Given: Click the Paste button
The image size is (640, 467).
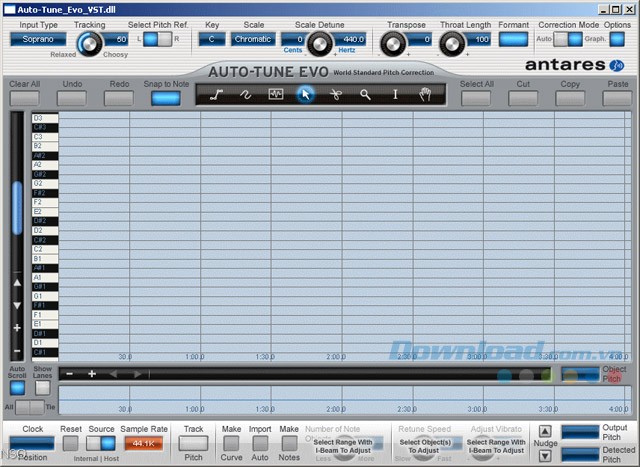Looking at the screenshot, I should coord(617,98).
